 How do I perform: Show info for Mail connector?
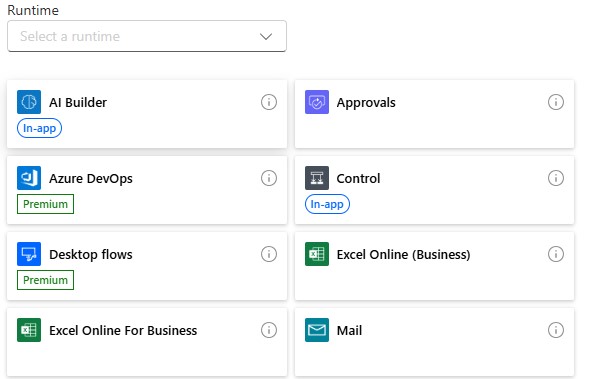point(556,330)
